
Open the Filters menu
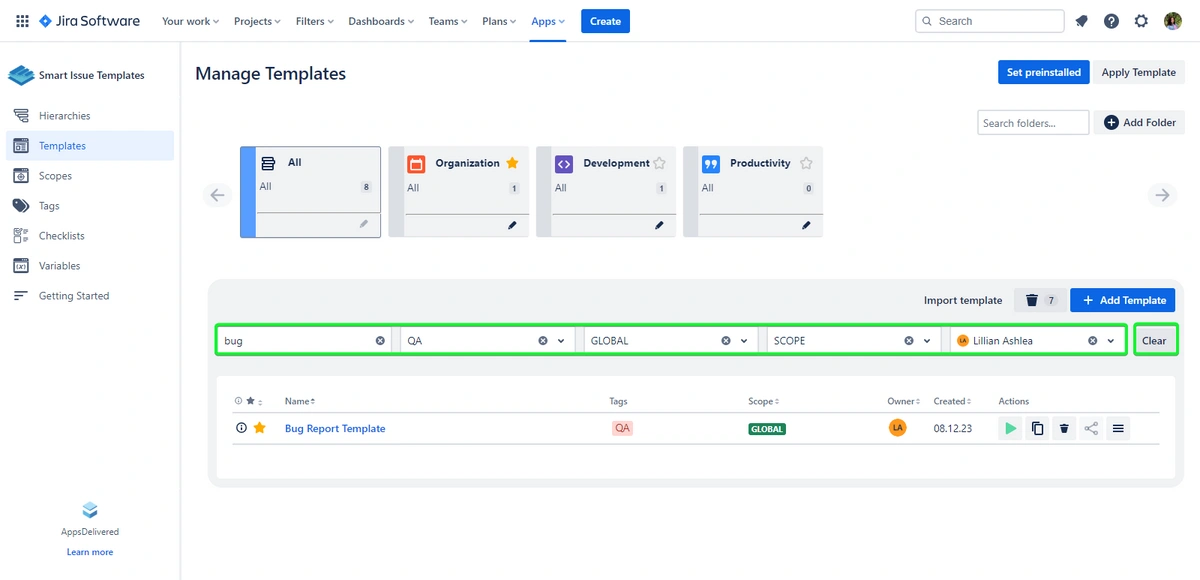[x=315, y=21]
